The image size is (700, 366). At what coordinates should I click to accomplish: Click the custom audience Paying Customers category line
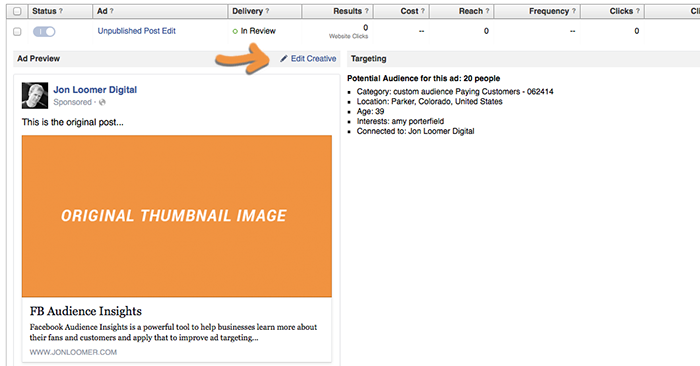click(455, 92)
